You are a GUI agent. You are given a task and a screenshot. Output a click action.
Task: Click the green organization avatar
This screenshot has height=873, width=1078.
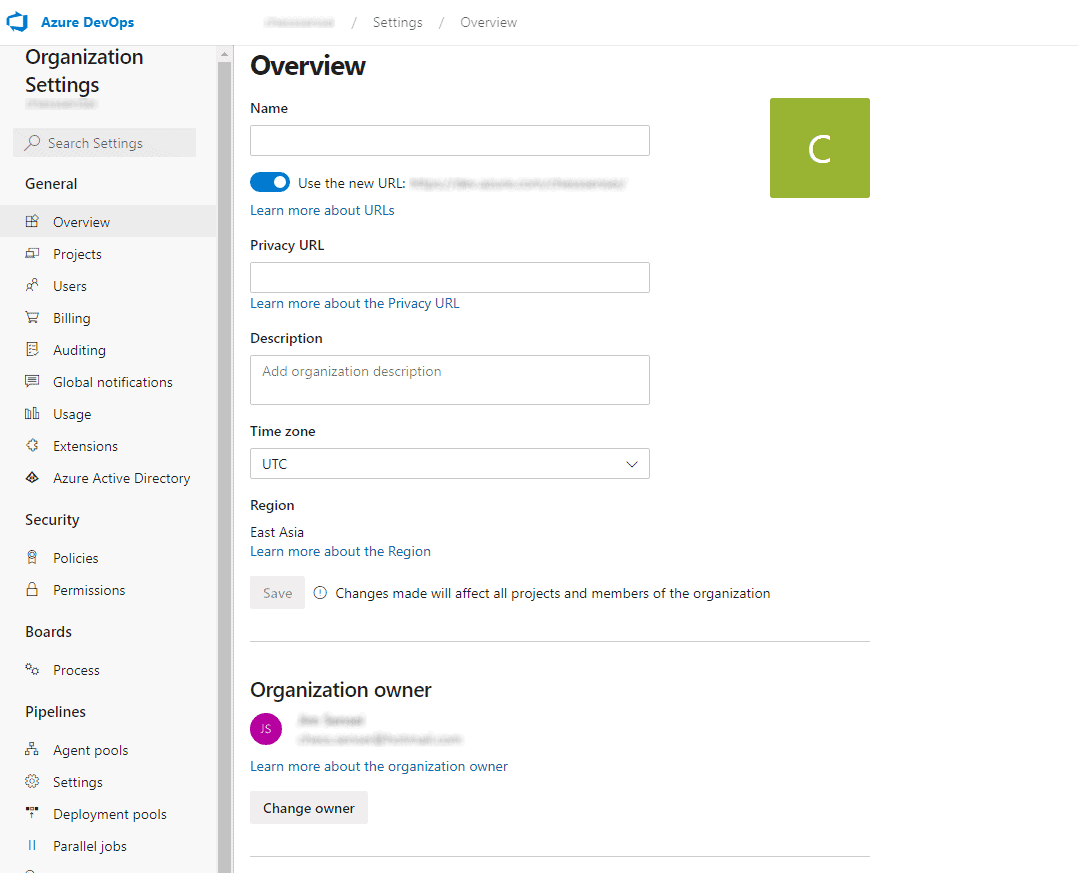point(819,147)
